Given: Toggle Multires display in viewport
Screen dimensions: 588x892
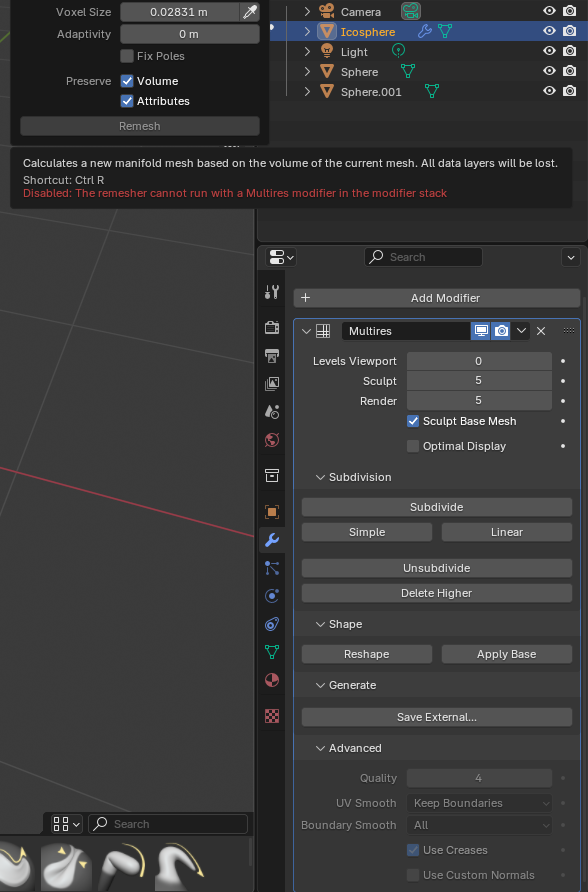Looking at the screenshot, I should [481, 331].
